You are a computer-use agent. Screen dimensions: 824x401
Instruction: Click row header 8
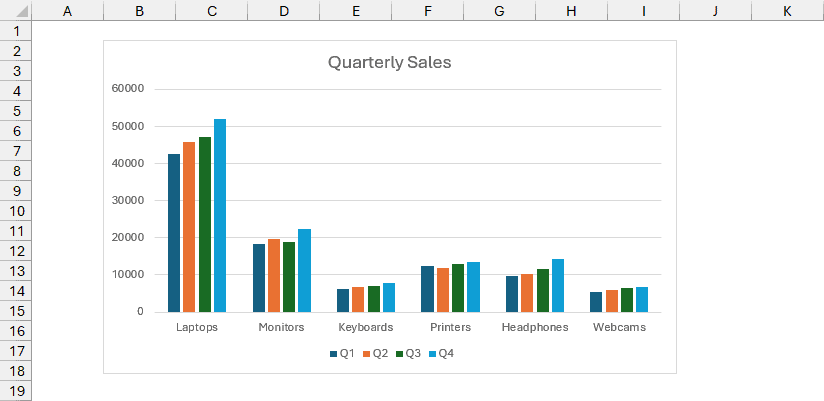[x=16, y=171]
